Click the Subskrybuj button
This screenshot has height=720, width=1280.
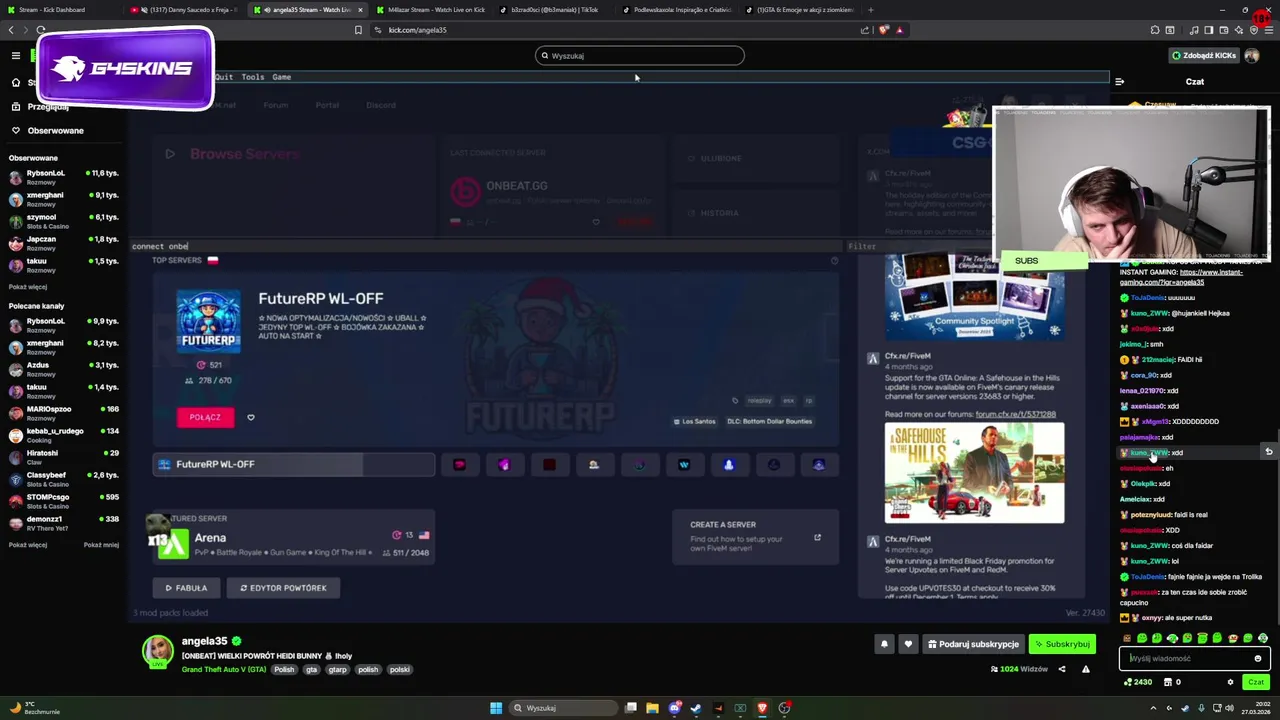(1062, 644)
